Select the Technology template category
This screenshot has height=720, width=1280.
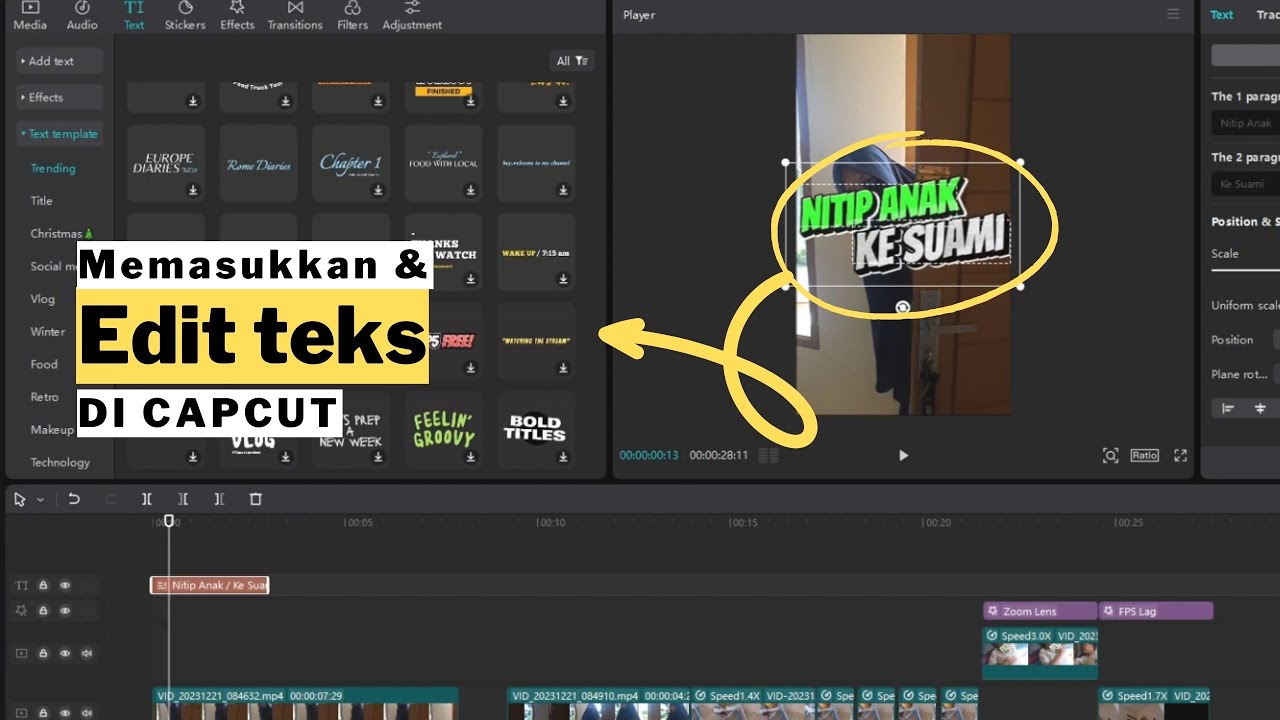pyautogui.click(x=60, y=462)
